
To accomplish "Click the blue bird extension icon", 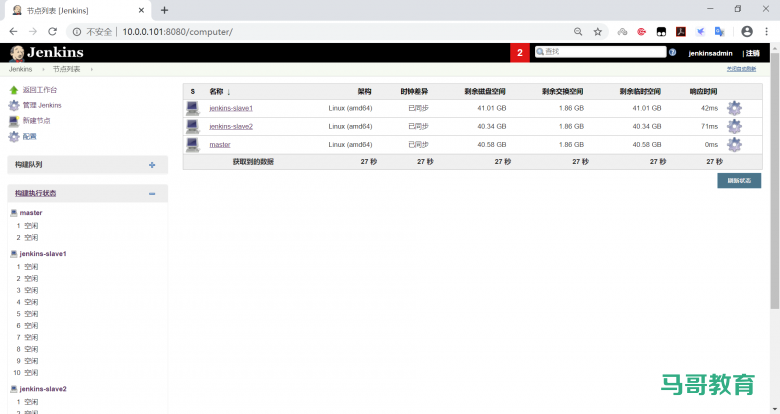I will click(700, 32).
